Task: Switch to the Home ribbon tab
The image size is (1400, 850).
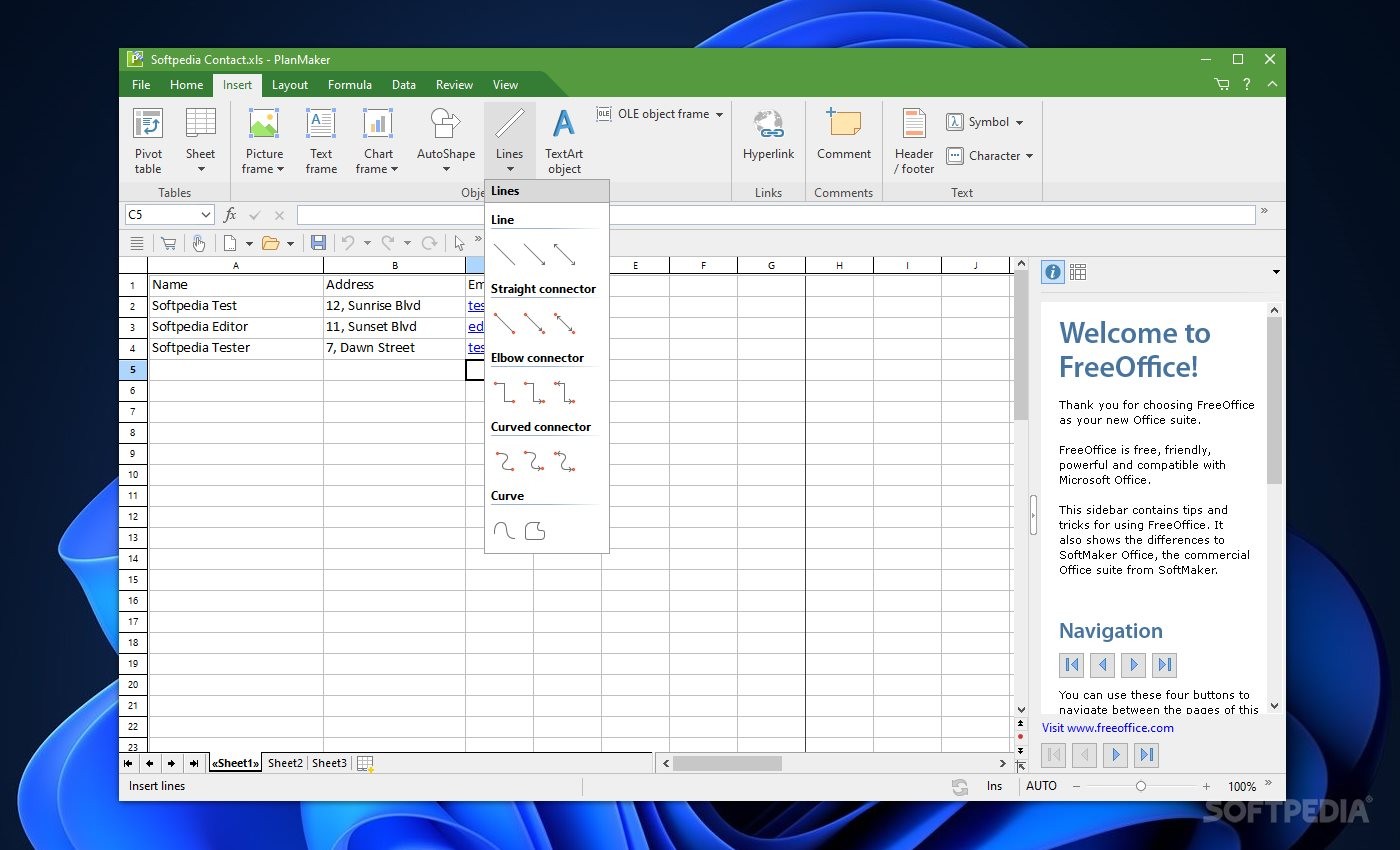Action: click(186, 85)
